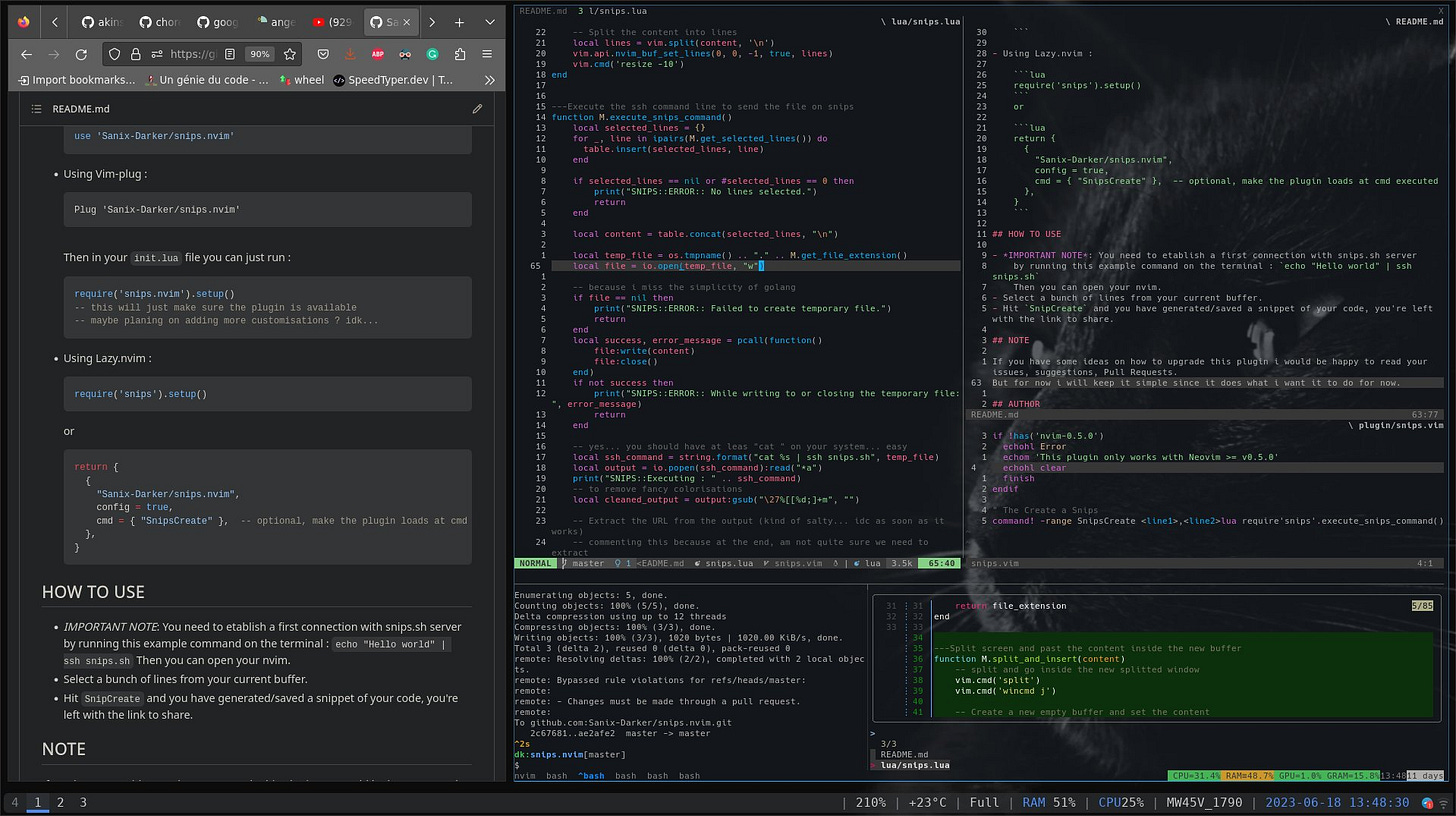Show more bookmarks with double chevron

point(489,80)
